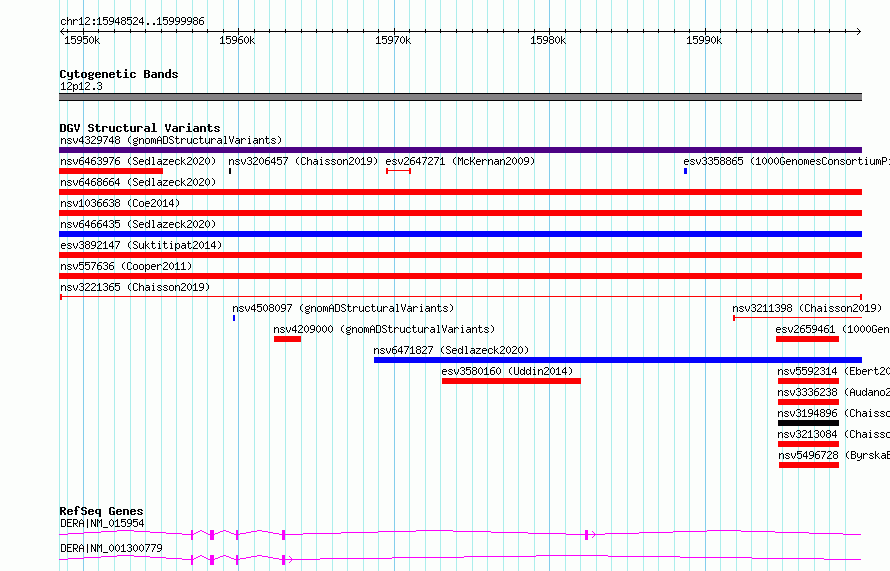
Task: Select the black nsv3194896 variant bar
Action: tap(808, 423)
